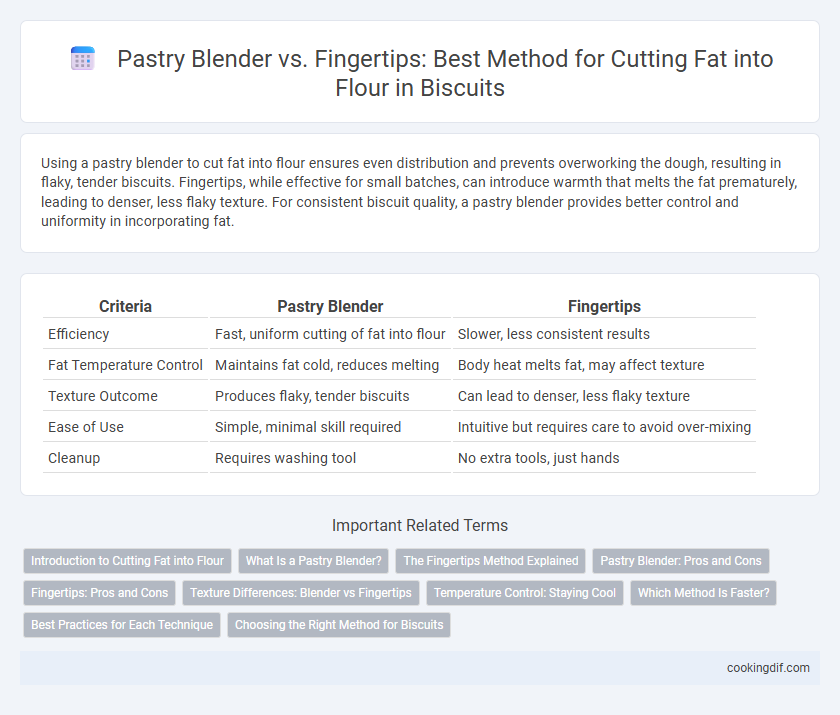Click the 'Important Related Terms' heading
Viewport: 840px width, 715px height.
point(420,525)
